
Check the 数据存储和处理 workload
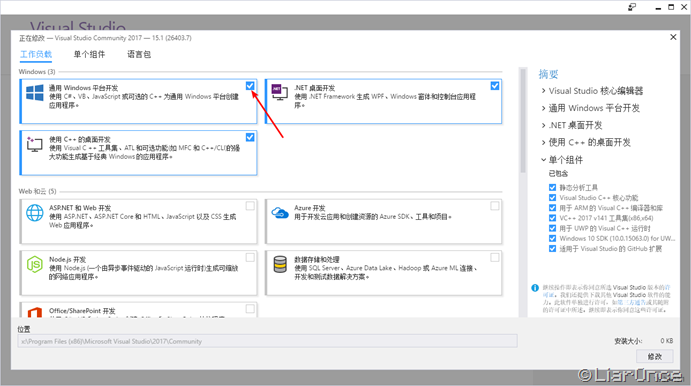[x=495, y=257]
